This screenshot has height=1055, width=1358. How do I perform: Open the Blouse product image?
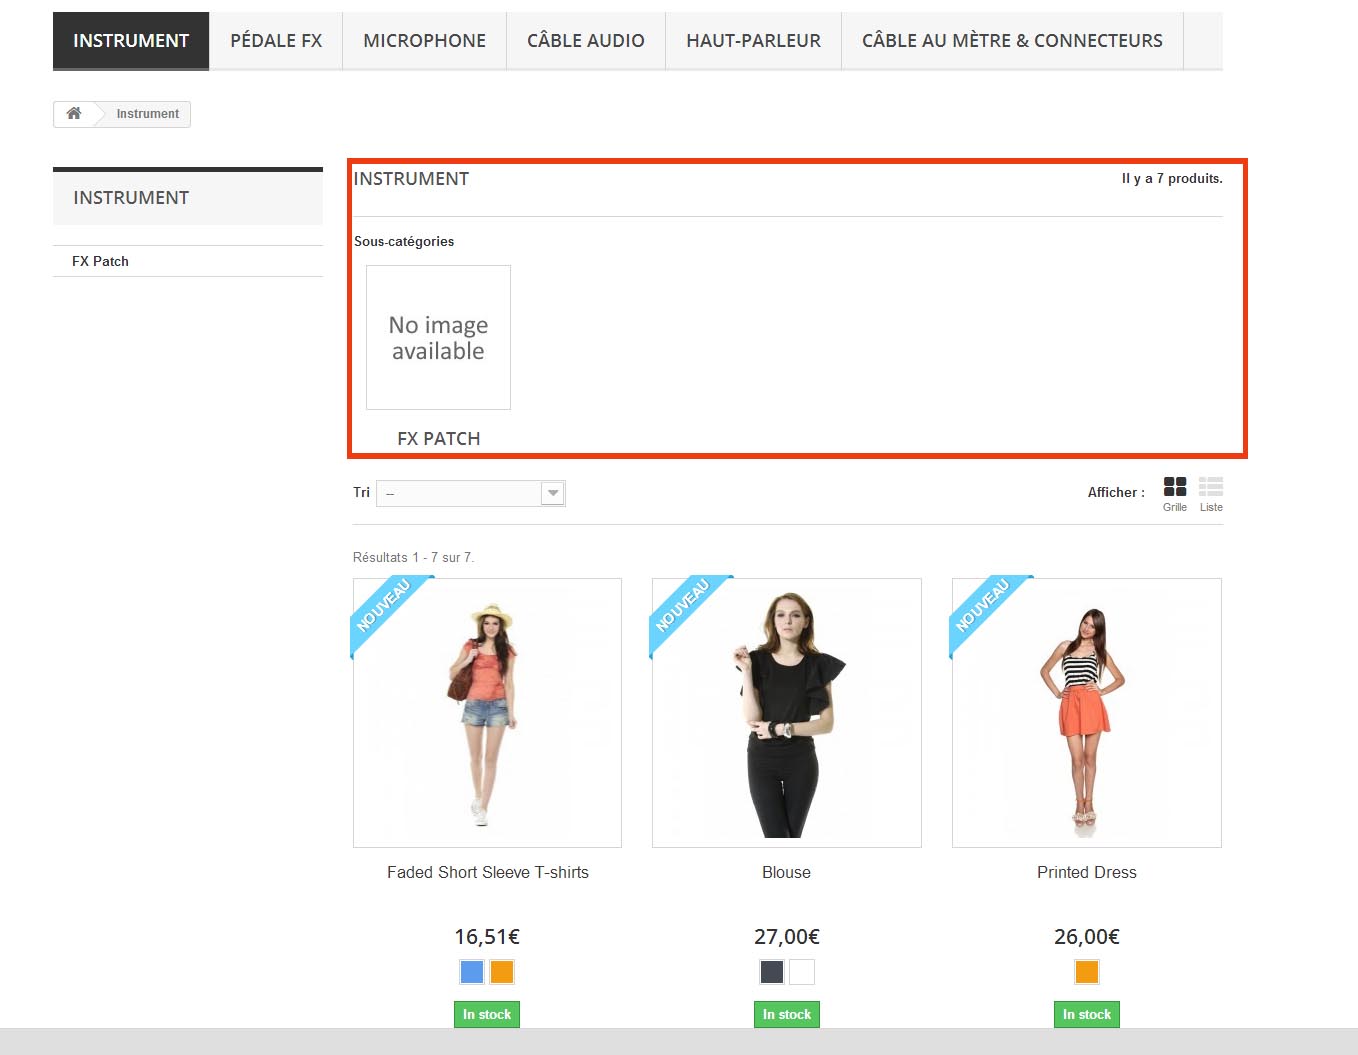pyautogui.click(x=787, y=713)
